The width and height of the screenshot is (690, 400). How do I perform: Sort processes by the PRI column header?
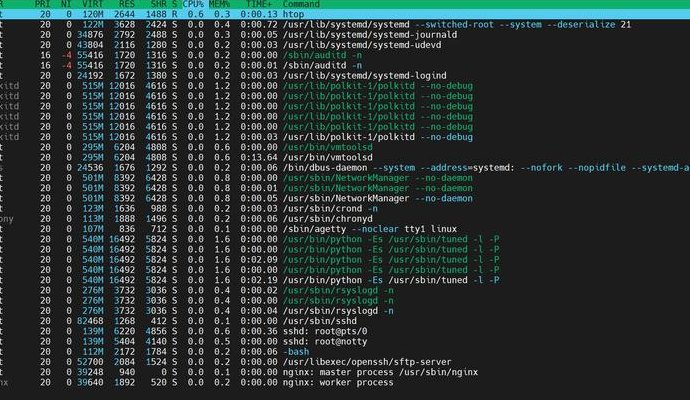coord(42,4)
